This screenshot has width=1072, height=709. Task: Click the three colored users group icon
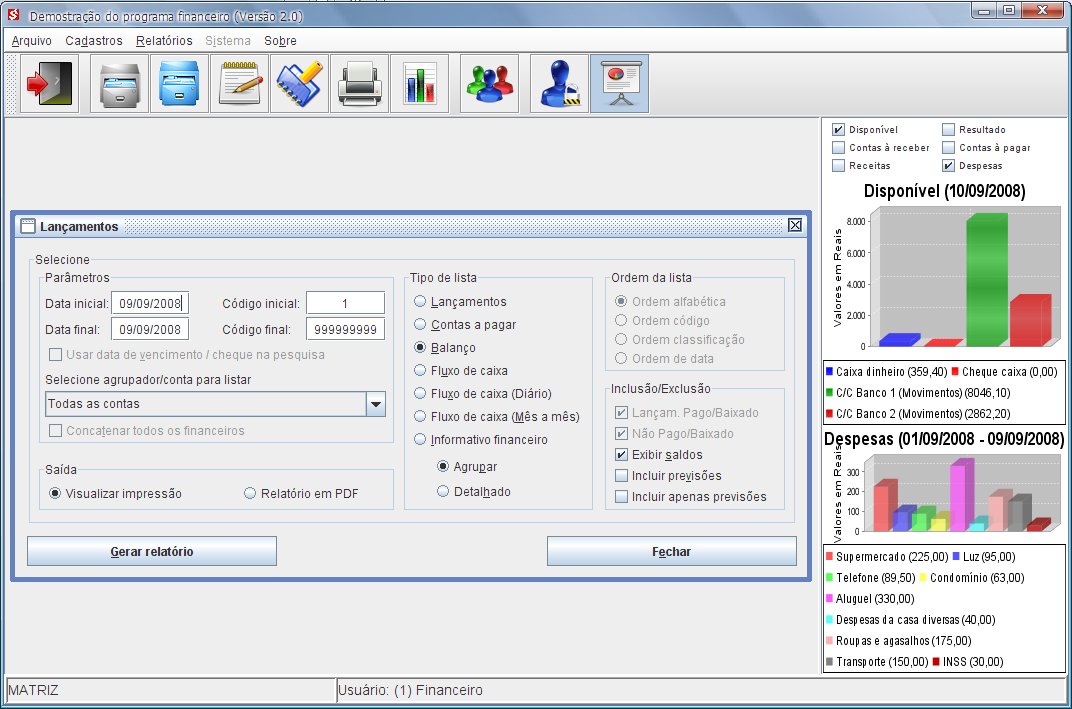pos(490,83)
